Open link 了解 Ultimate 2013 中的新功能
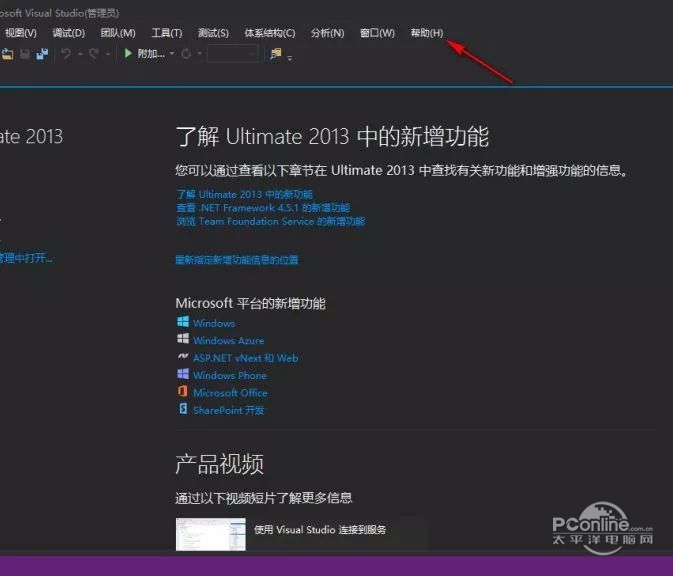673x576 pixels. (x=245, y=194)
